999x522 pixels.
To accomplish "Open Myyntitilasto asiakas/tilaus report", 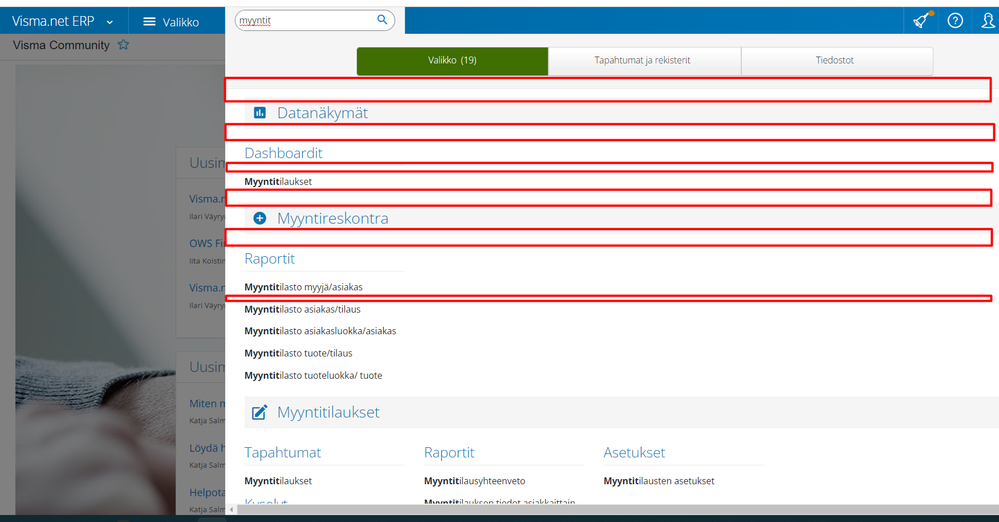I will click(x=303, y=310).
